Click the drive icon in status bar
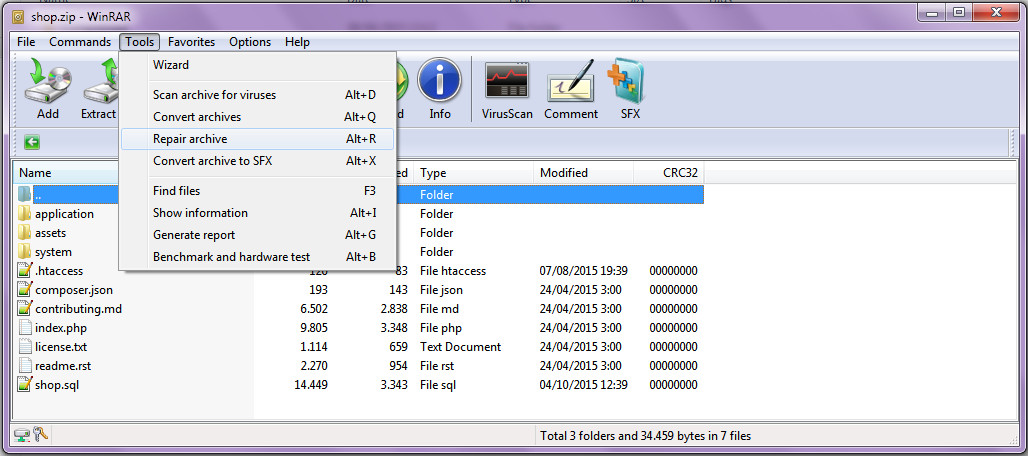Viewport: 1028px width, 456px height. pos(22,435)
